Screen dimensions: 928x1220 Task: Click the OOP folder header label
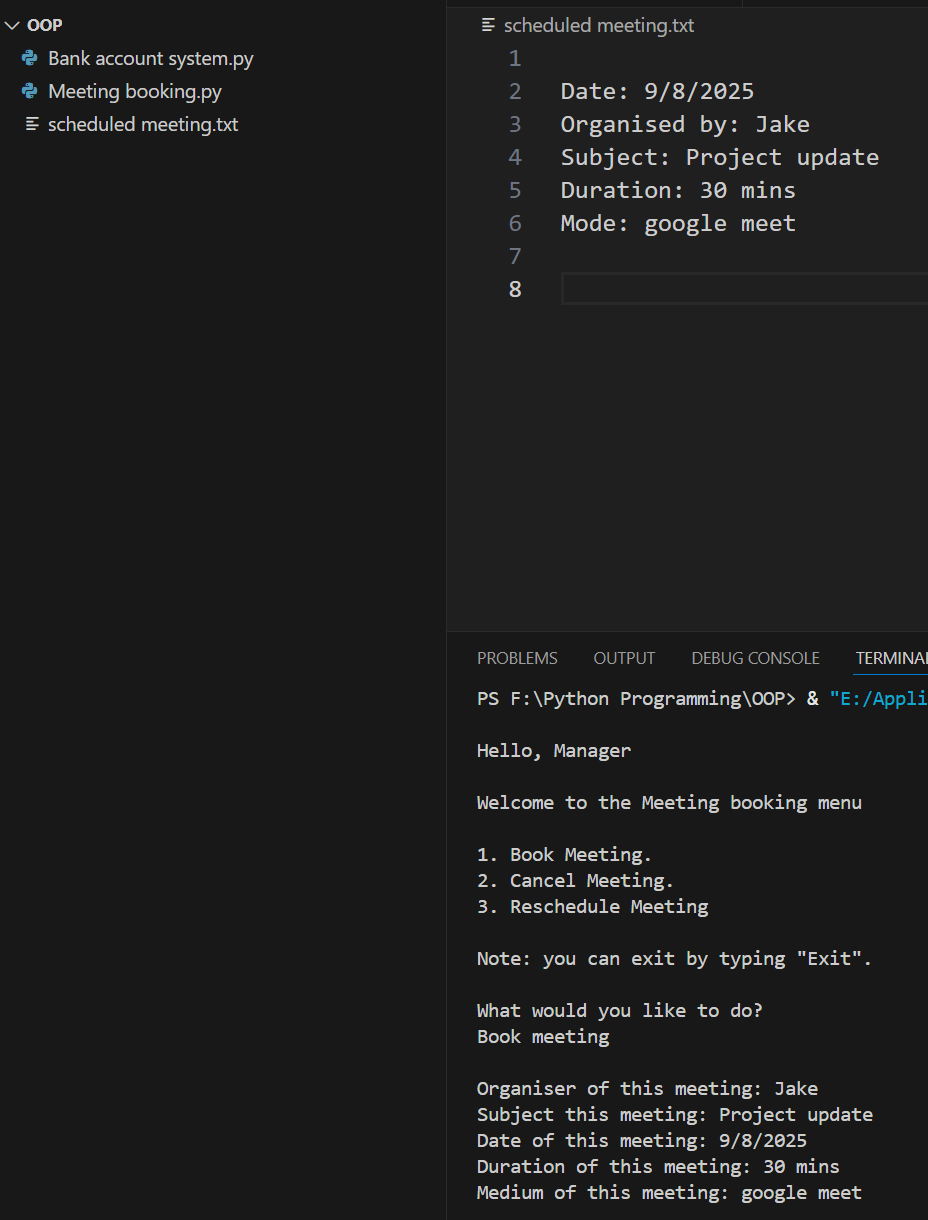(x=45, y=25)
